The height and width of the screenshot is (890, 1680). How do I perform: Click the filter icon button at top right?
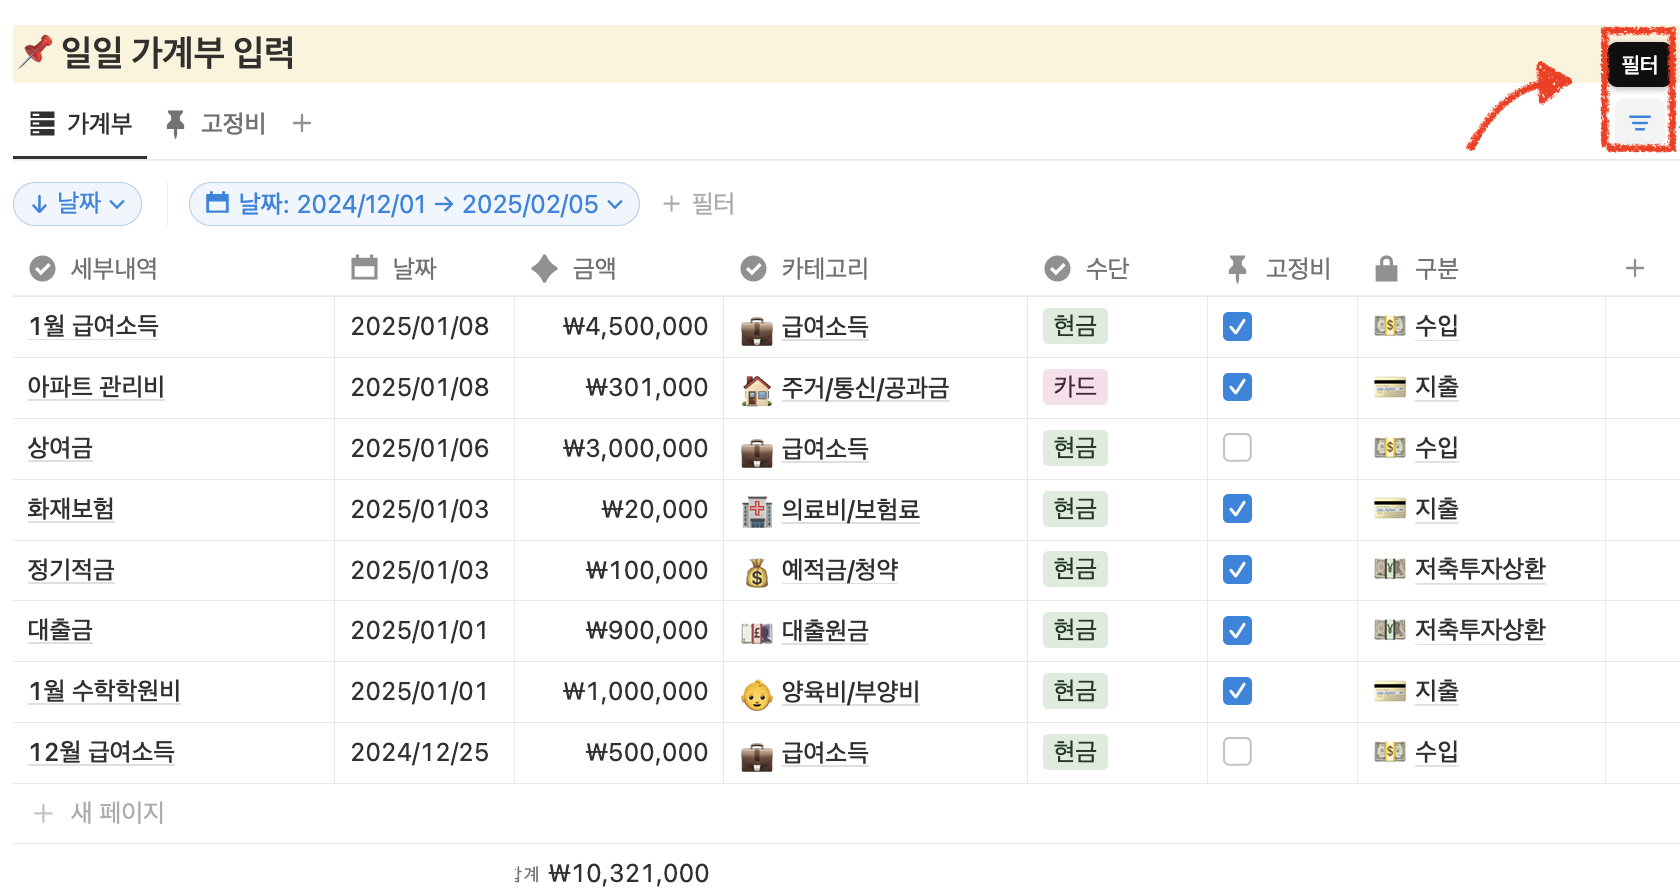coord(1640,123)
